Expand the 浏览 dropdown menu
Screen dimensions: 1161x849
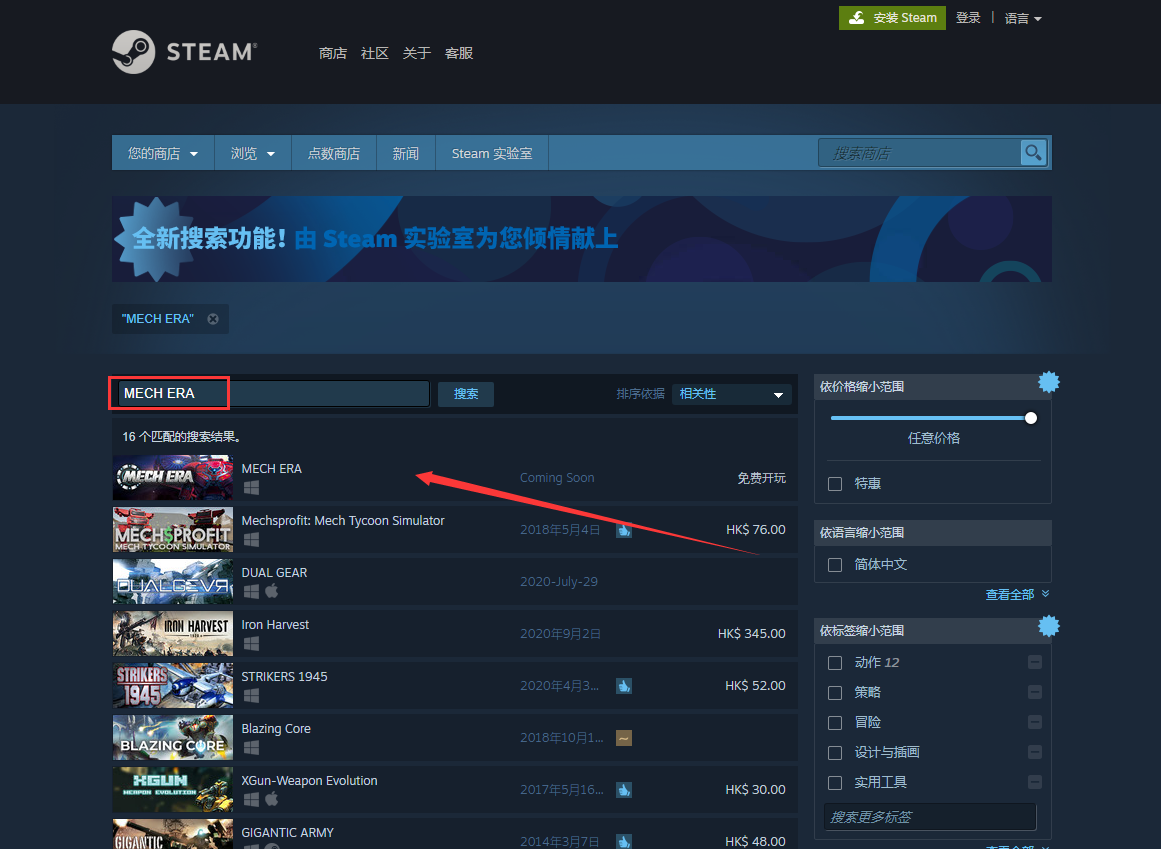252,153
